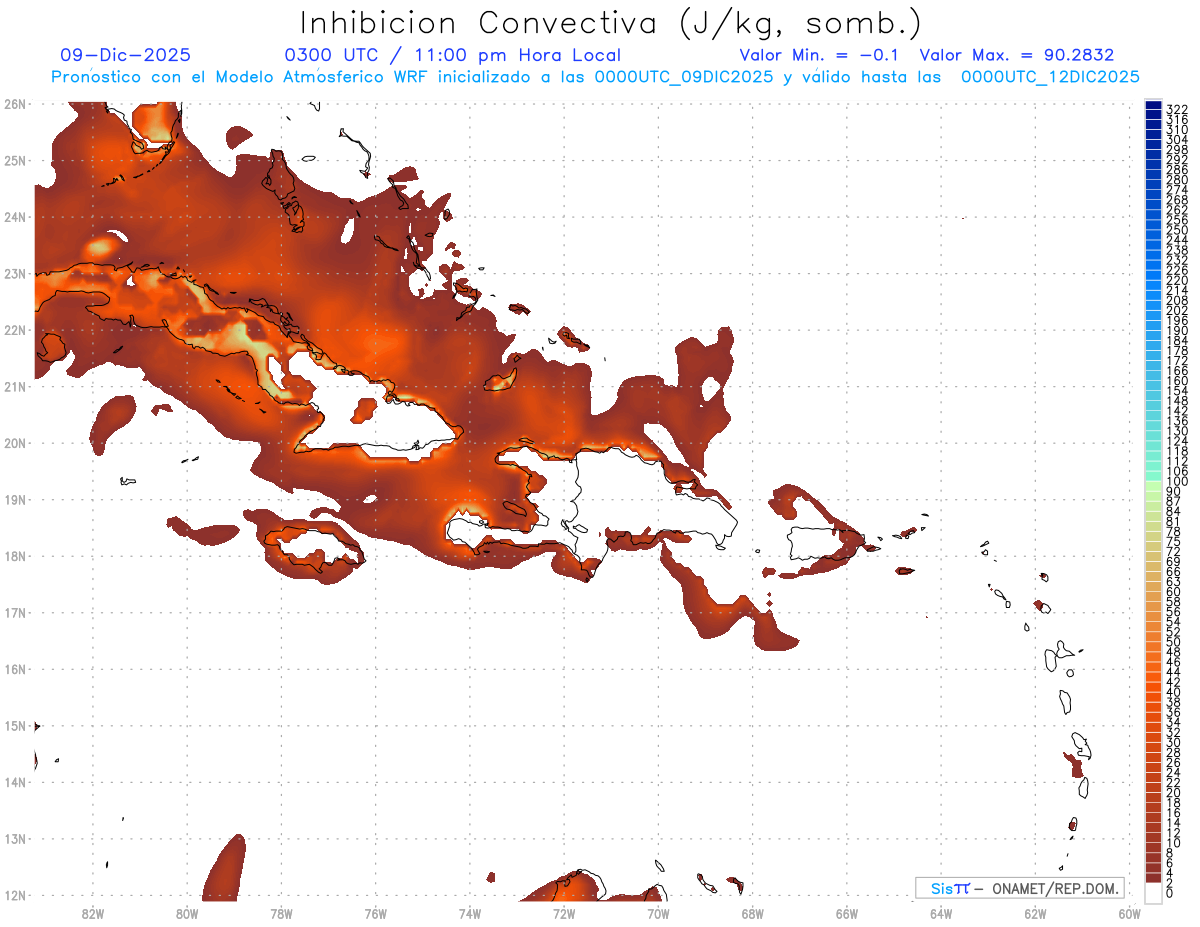Click the "19N" latitude label
The height and width of the screenshot is (927, 1200).
pyautogui.click(x=14, y=499)
